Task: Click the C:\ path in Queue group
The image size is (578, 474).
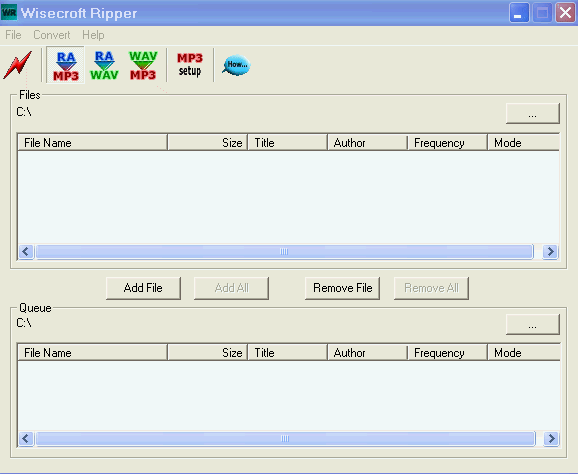Action: tap(24, 323)
